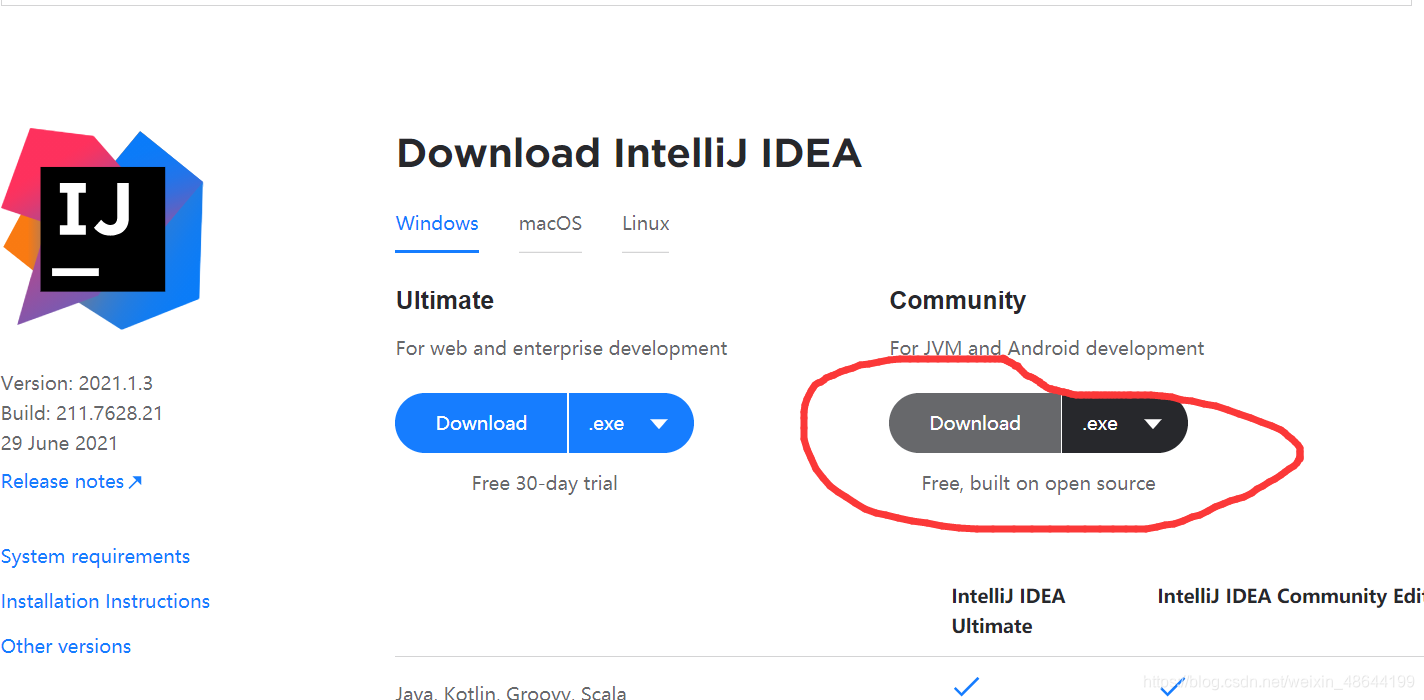This screenshot has width=1424, height=700.
Task: Open Installation Instructions link
Action: click(106, 602)
